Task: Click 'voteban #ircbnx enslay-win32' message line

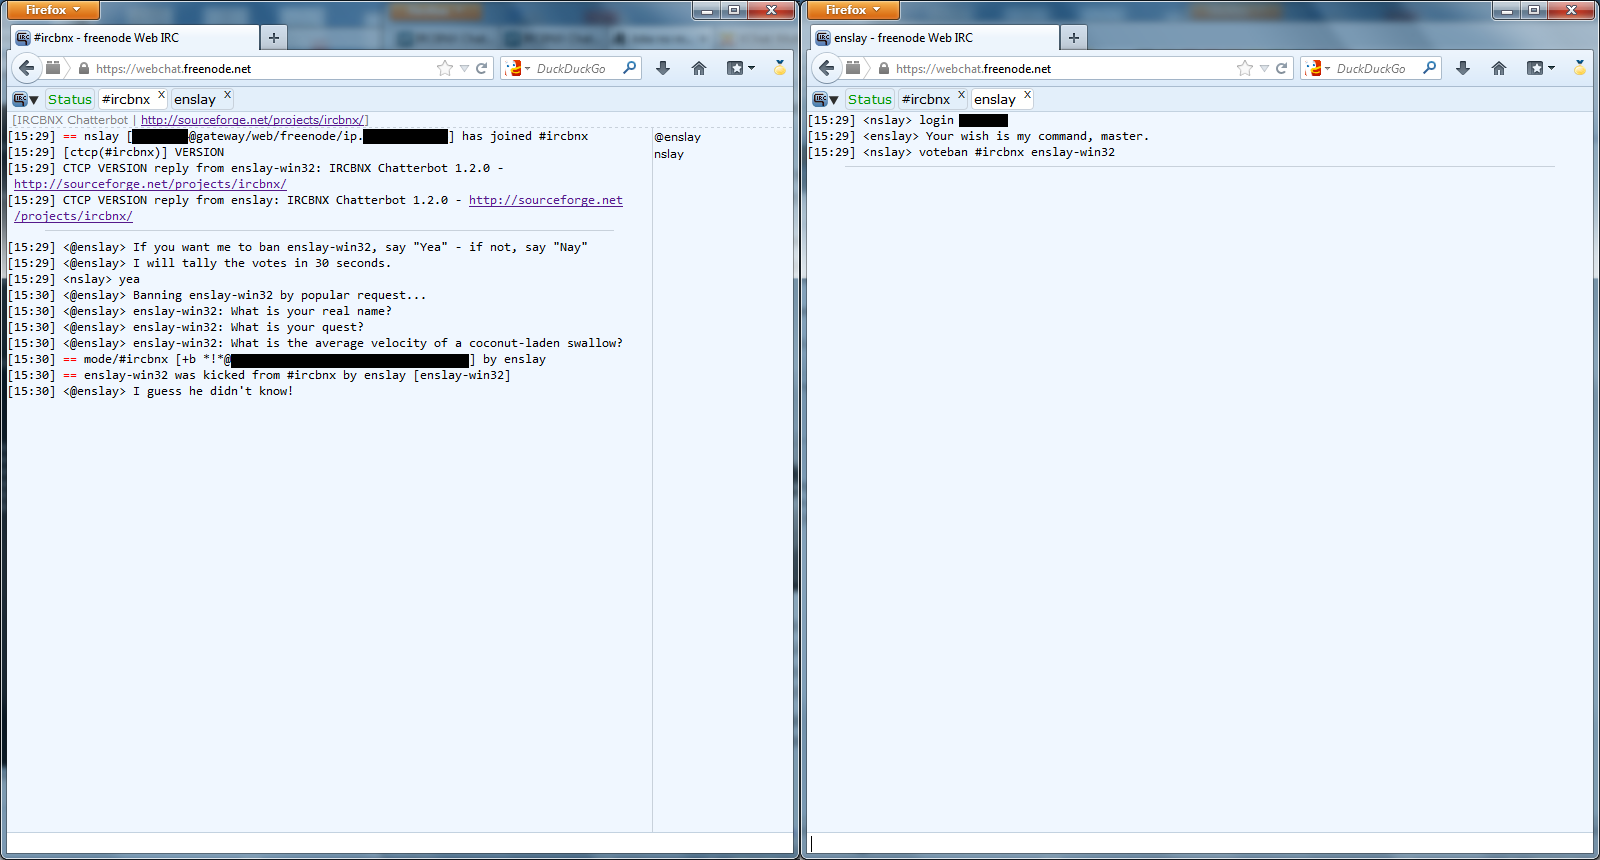Action: [961, 152]
